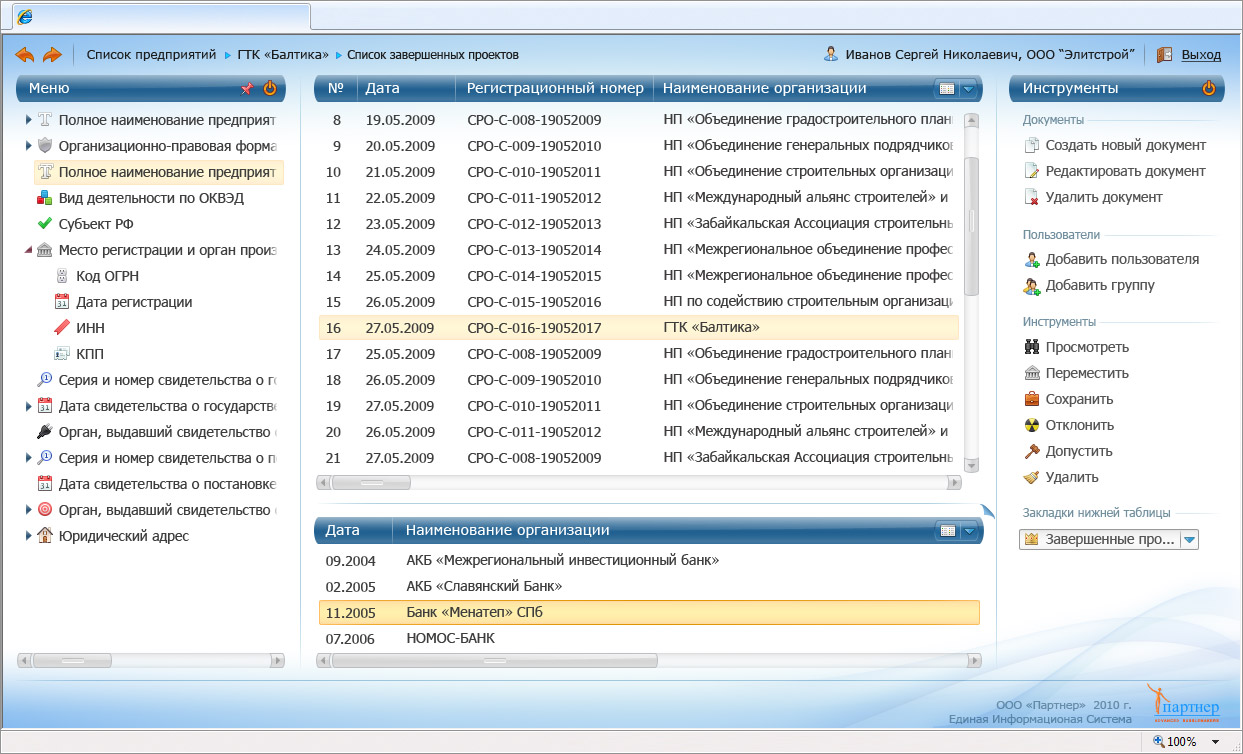
Task: Click the Создать новый документ icon
Action: click(x=1032, y=146)
